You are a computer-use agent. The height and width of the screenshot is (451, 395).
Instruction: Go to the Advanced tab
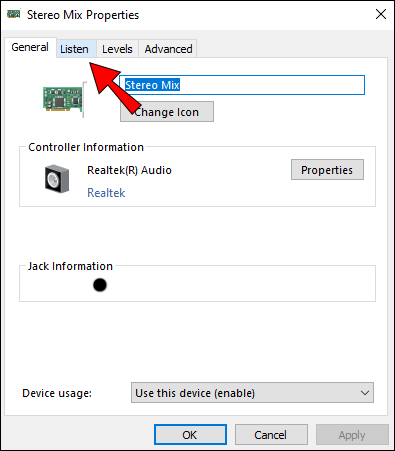pos(168,49)
